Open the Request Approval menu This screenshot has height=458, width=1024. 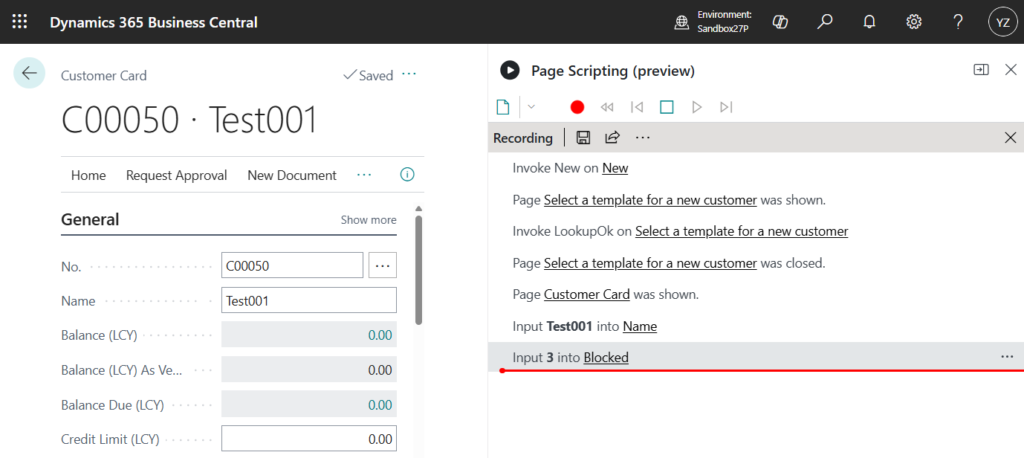pyautogui.click(x=176, y=175)
